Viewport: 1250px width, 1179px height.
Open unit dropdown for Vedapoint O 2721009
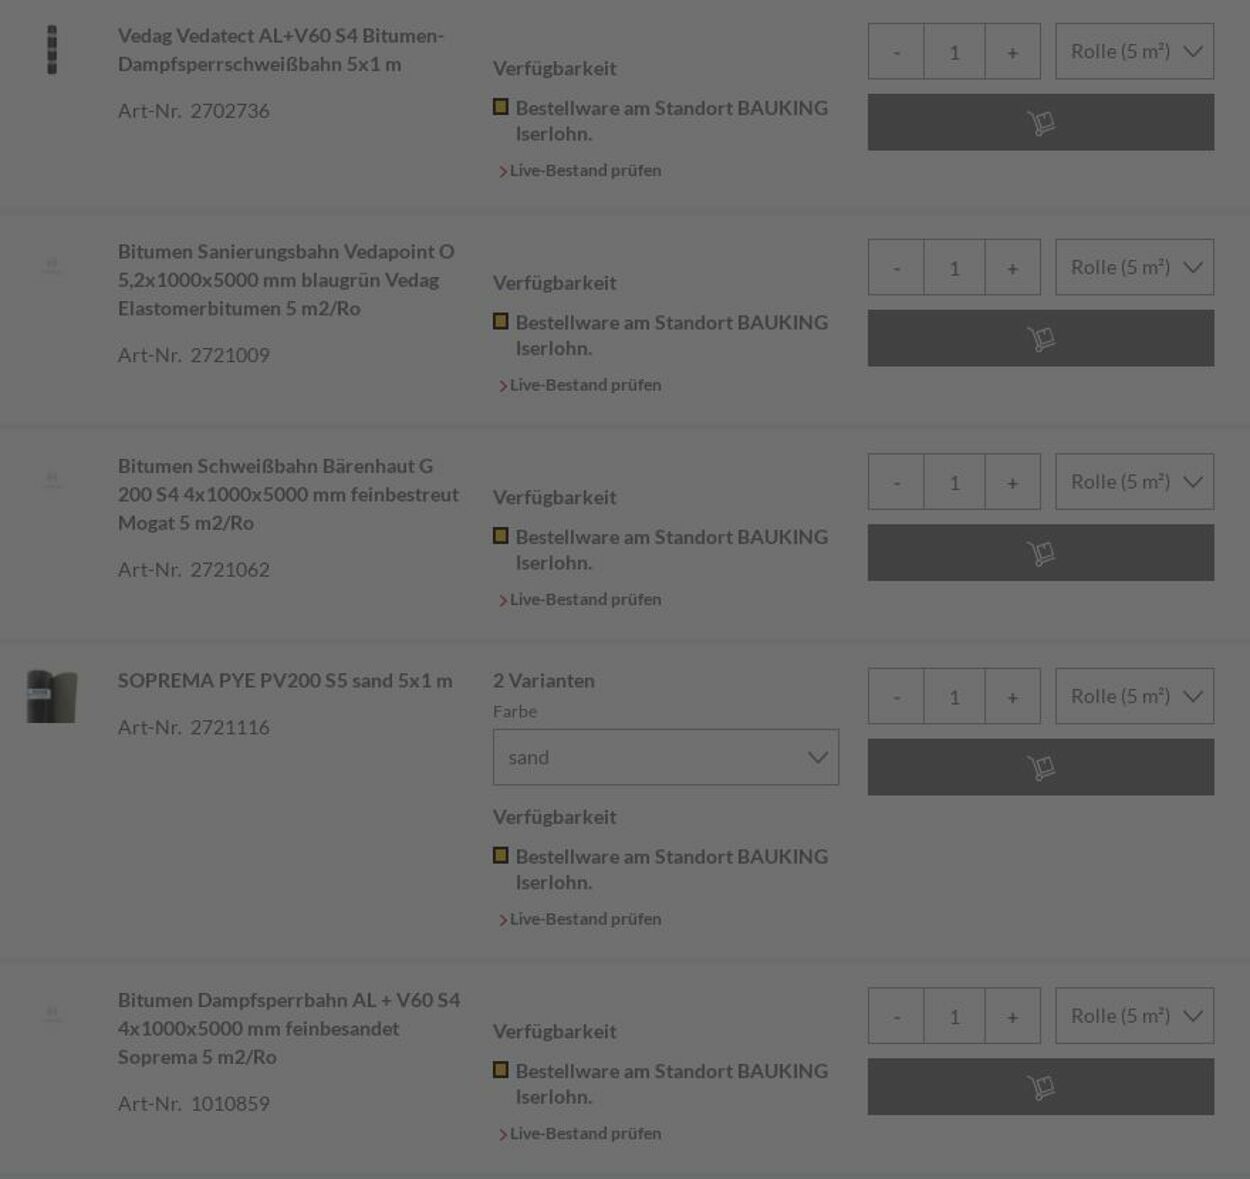click(x=1134, y=267)
